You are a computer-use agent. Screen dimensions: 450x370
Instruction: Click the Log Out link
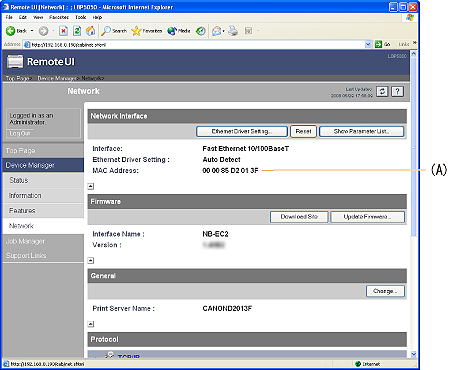pyautogui.click(x=20, y=133)
